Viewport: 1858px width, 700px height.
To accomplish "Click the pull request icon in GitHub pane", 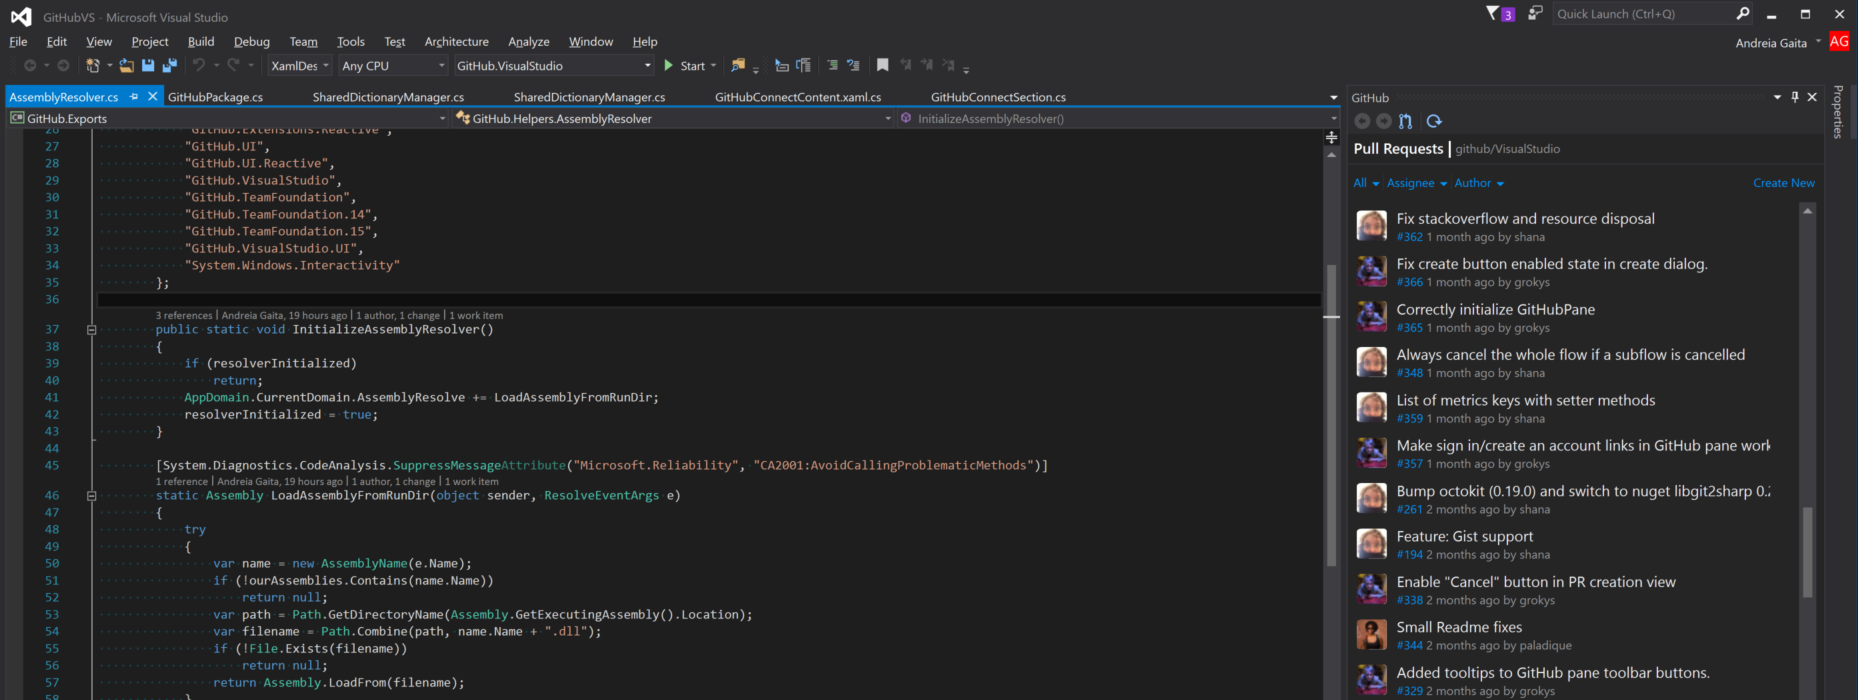I will tap(1406, 121).
